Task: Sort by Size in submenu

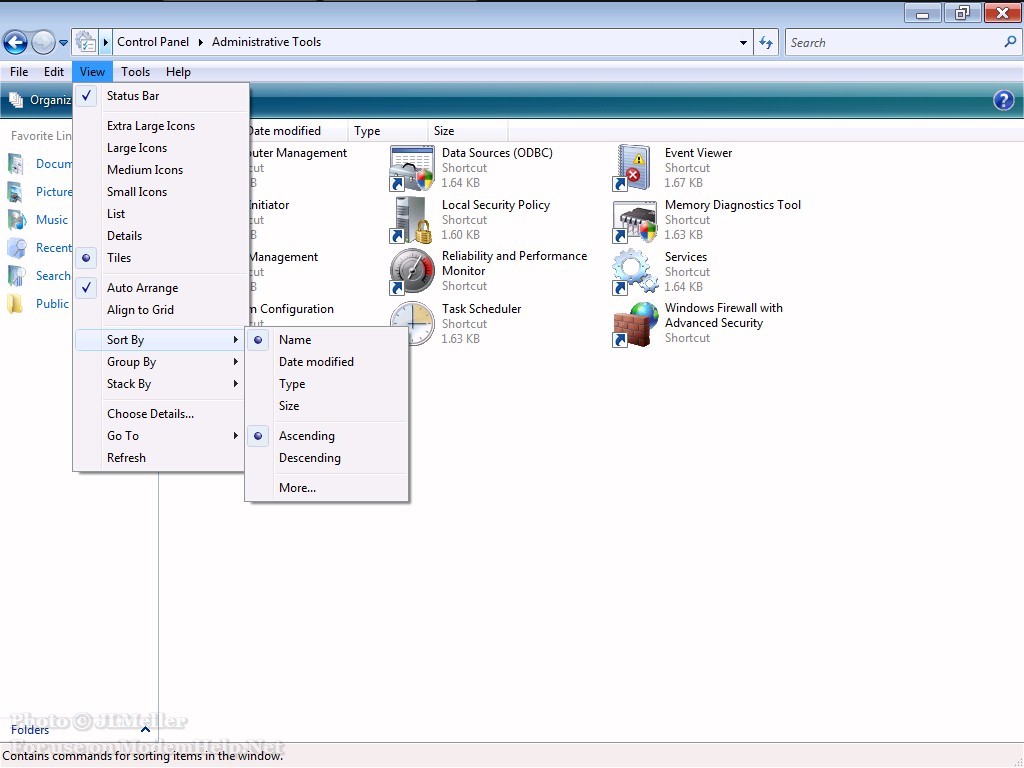Action: tap(327, 406)
